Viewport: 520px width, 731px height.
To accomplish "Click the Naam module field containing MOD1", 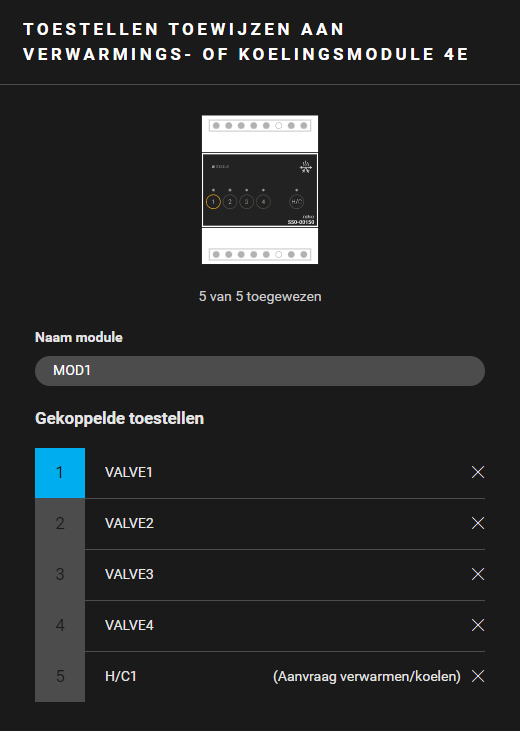I will pos(260,371).
